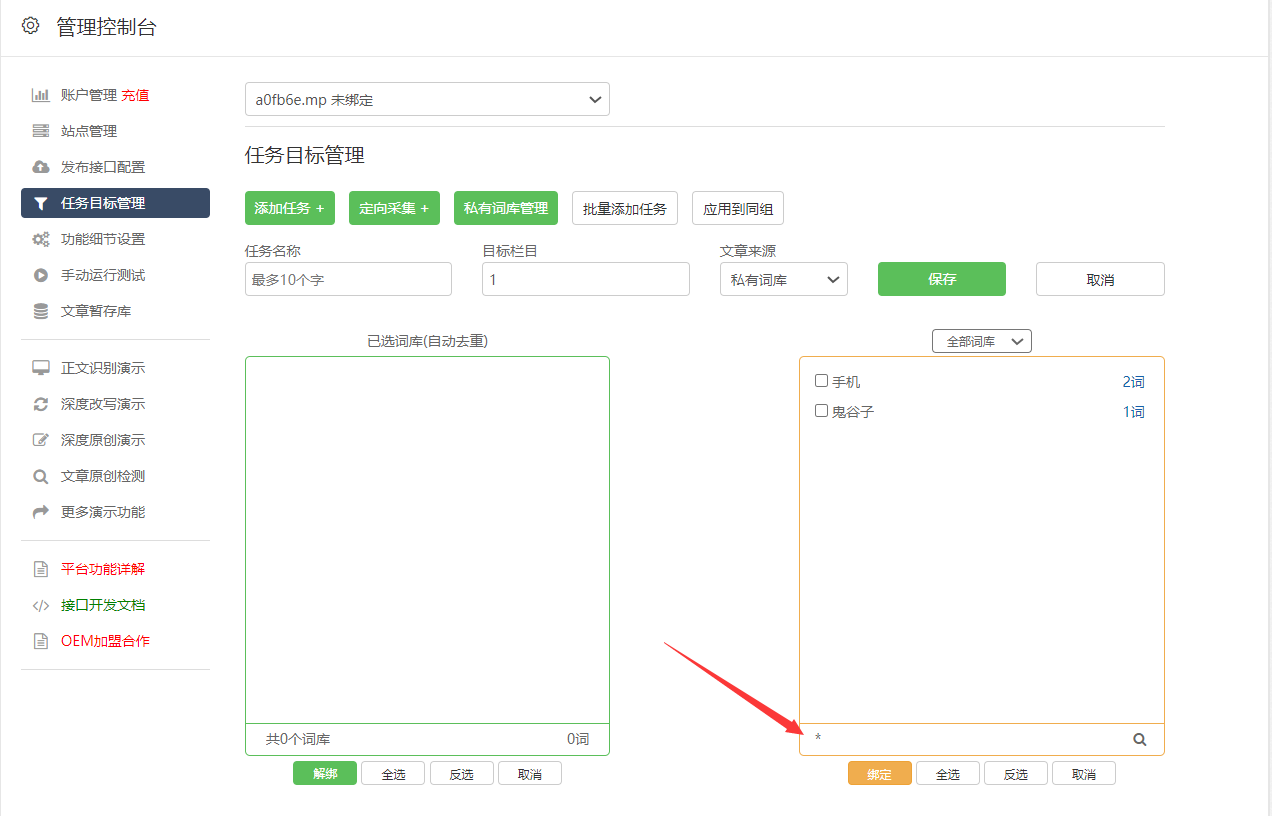The height and width of the screenshot is (816, 1272).
Task: Open the a0fb6e.mp site selector dropdown
Action: (x=427, y=99)
